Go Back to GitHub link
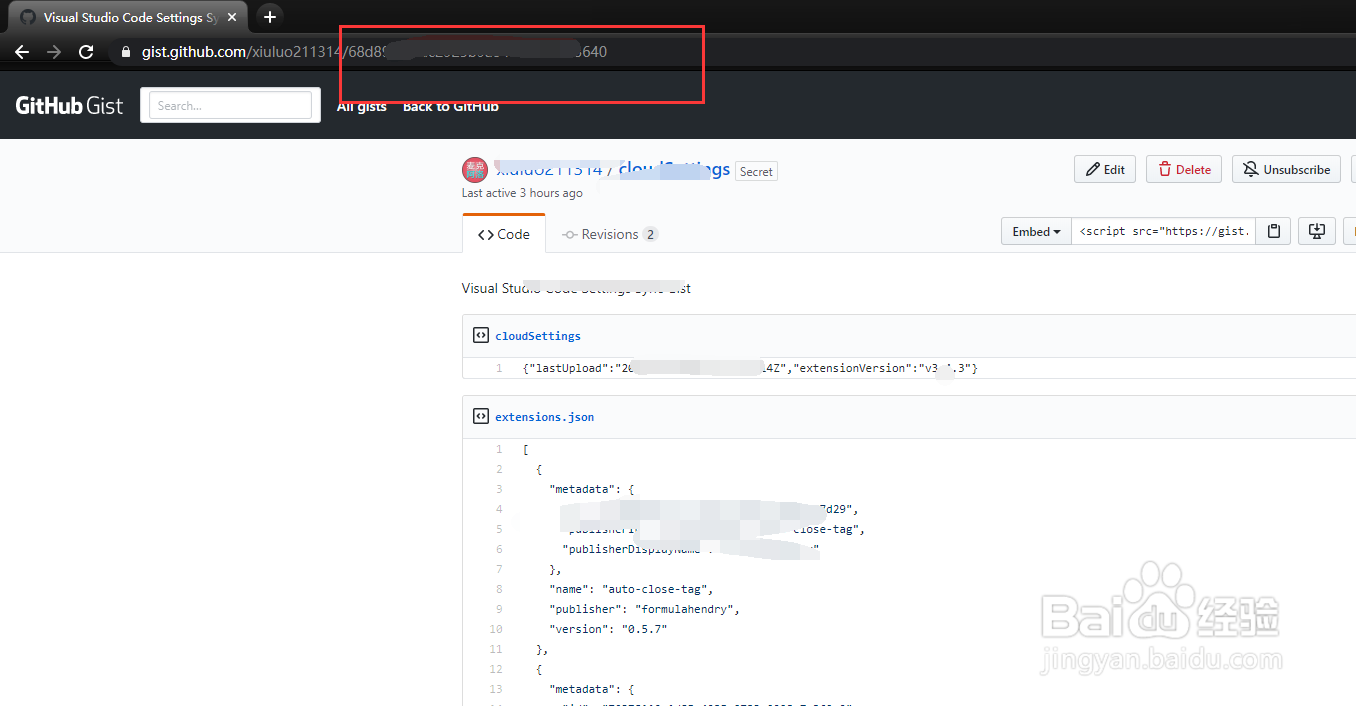 pyautogui.click(x=451, y=106)
